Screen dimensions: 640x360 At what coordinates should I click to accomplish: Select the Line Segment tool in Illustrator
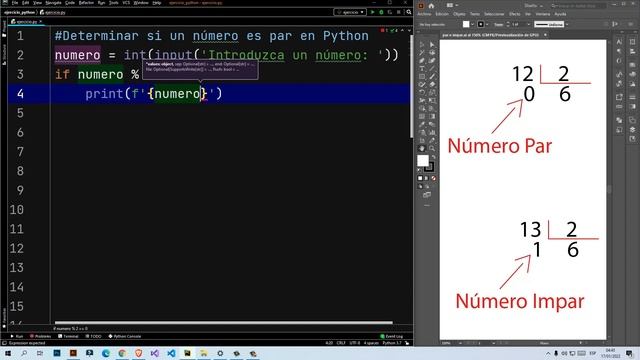432,69
